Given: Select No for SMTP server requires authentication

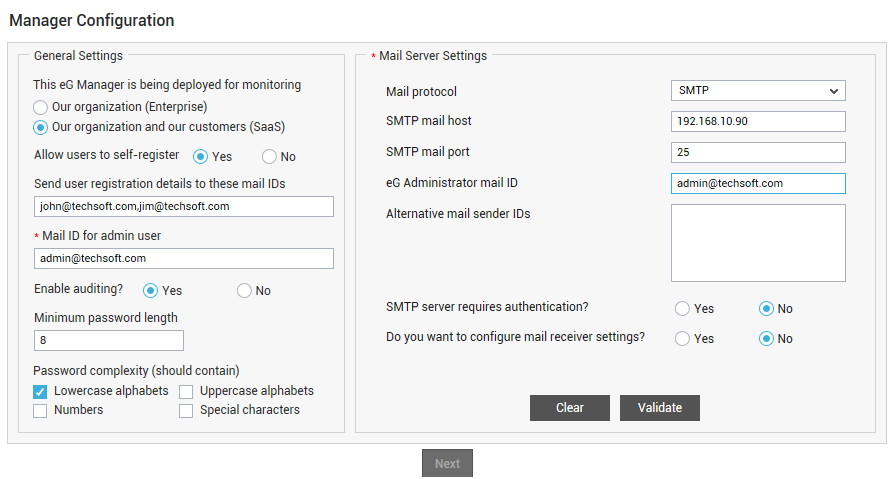Looking at the screenshot, I should (766, 308).
